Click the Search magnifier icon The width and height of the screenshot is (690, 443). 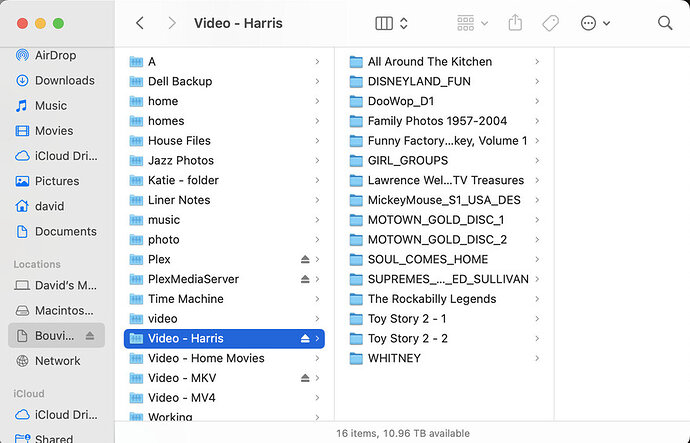tap(665, 23)
